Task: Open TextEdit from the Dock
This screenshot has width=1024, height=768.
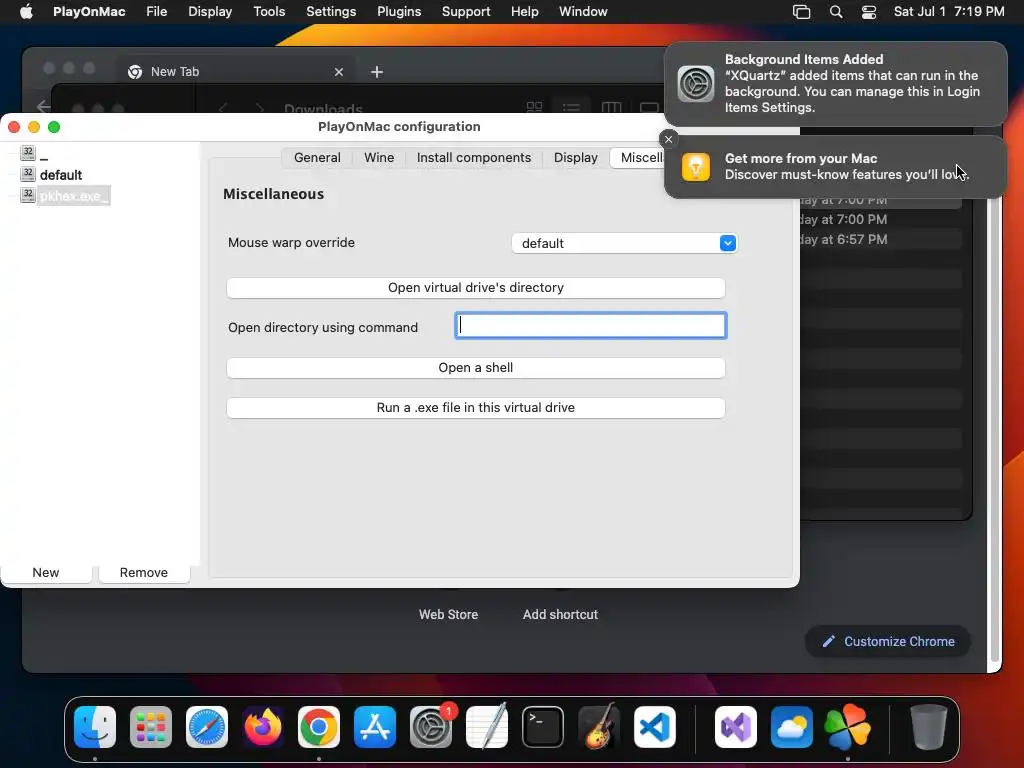Action: tap(487, 727)
